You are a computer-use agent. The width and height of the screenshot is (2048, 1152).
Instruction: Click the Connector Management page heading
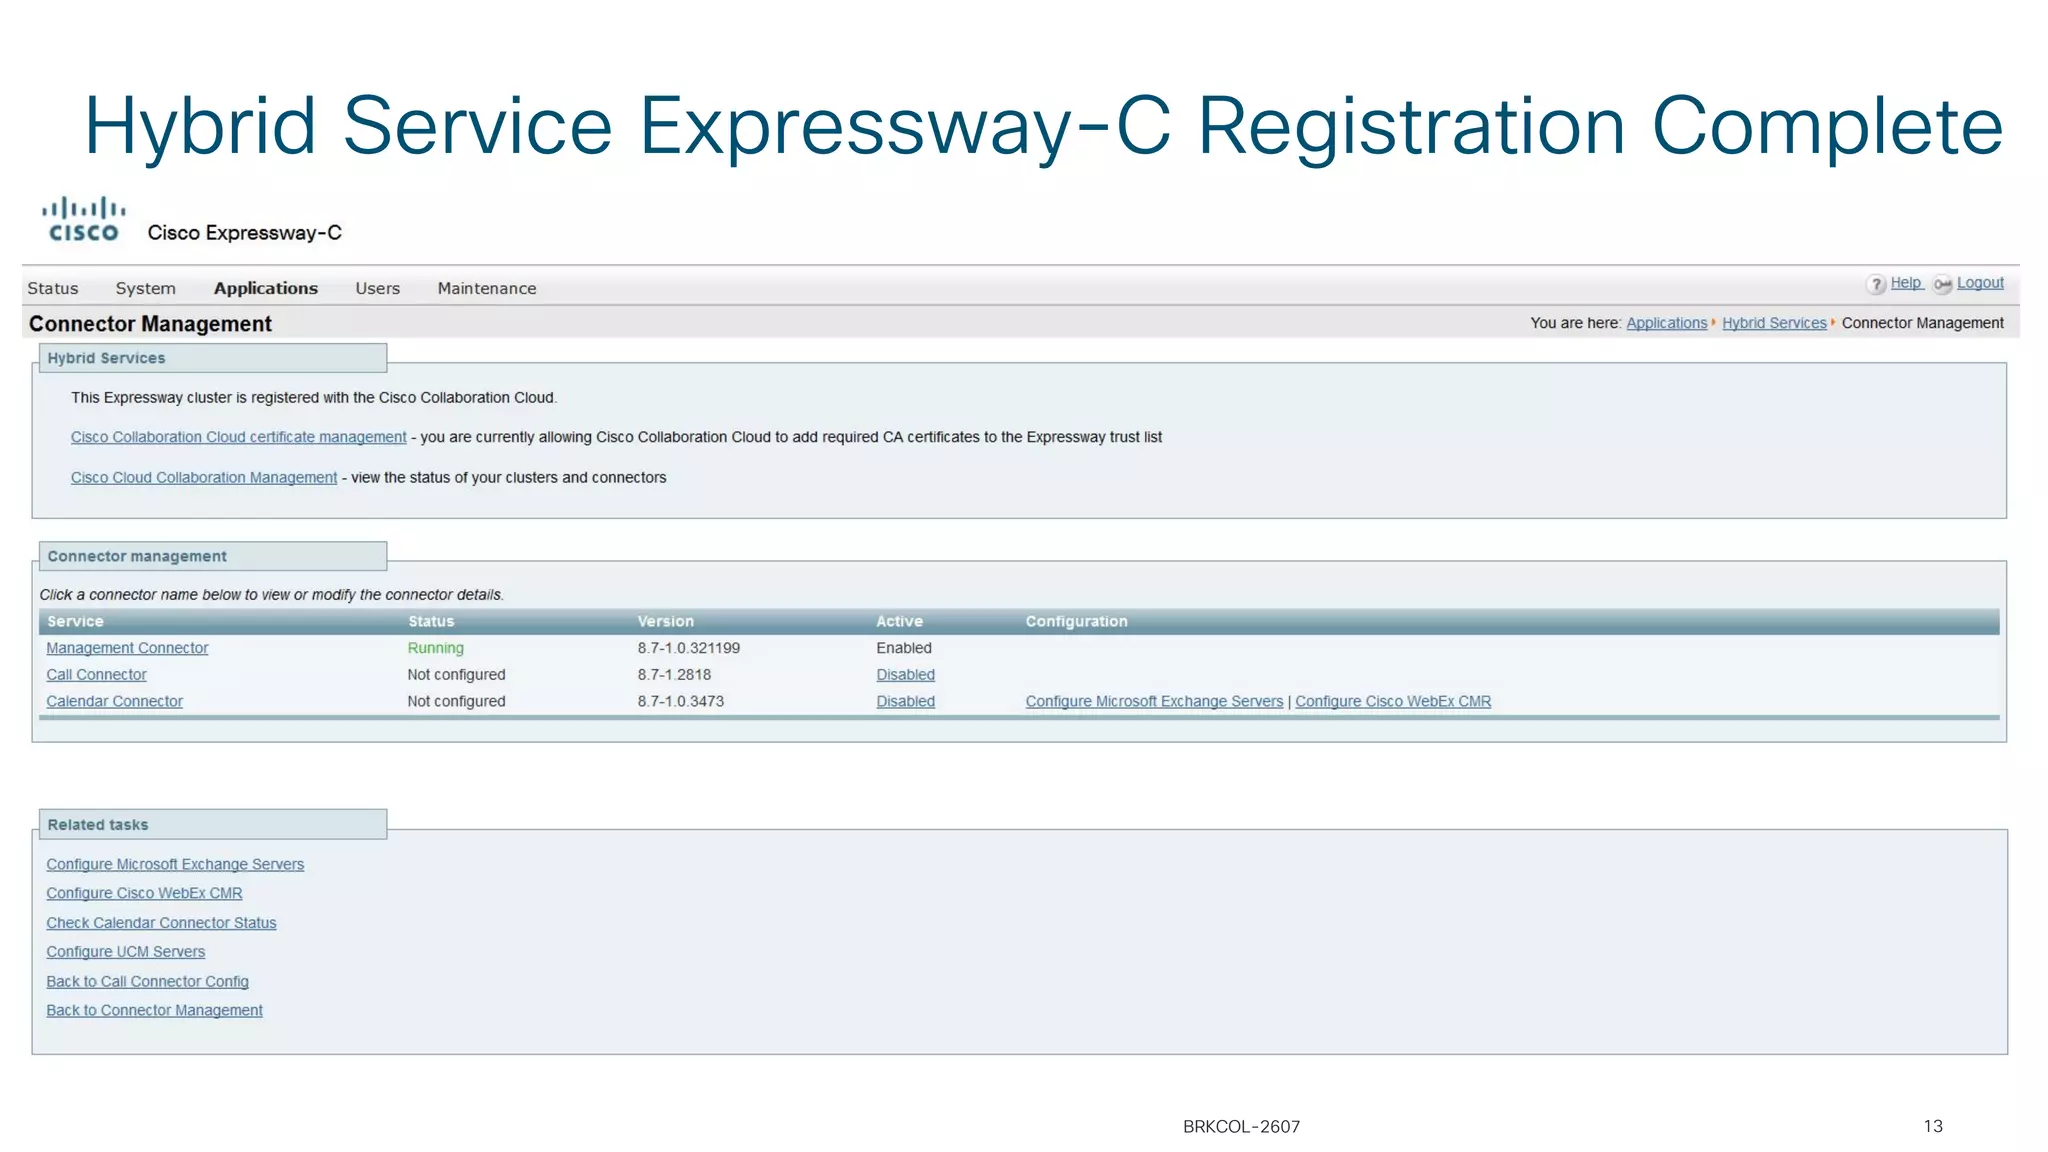pos(150,324)
